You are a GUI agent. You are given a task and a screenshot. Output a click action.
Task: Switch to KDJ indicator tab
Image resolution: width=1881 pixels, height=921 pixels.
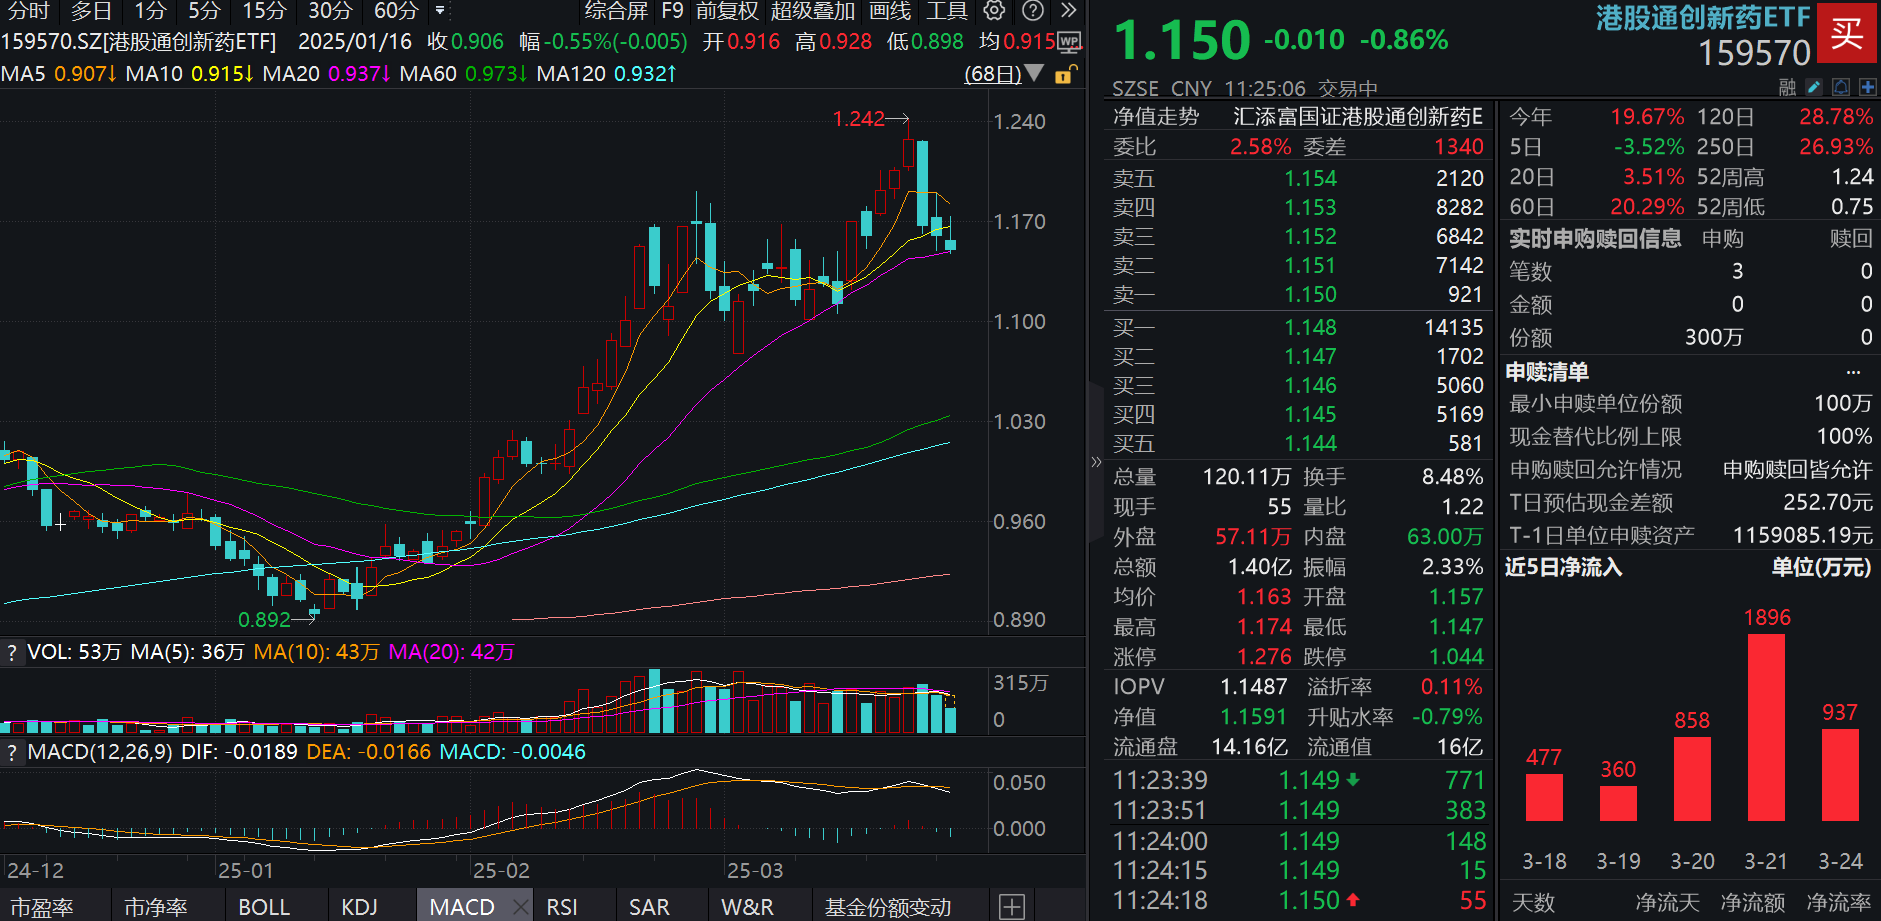360,907
